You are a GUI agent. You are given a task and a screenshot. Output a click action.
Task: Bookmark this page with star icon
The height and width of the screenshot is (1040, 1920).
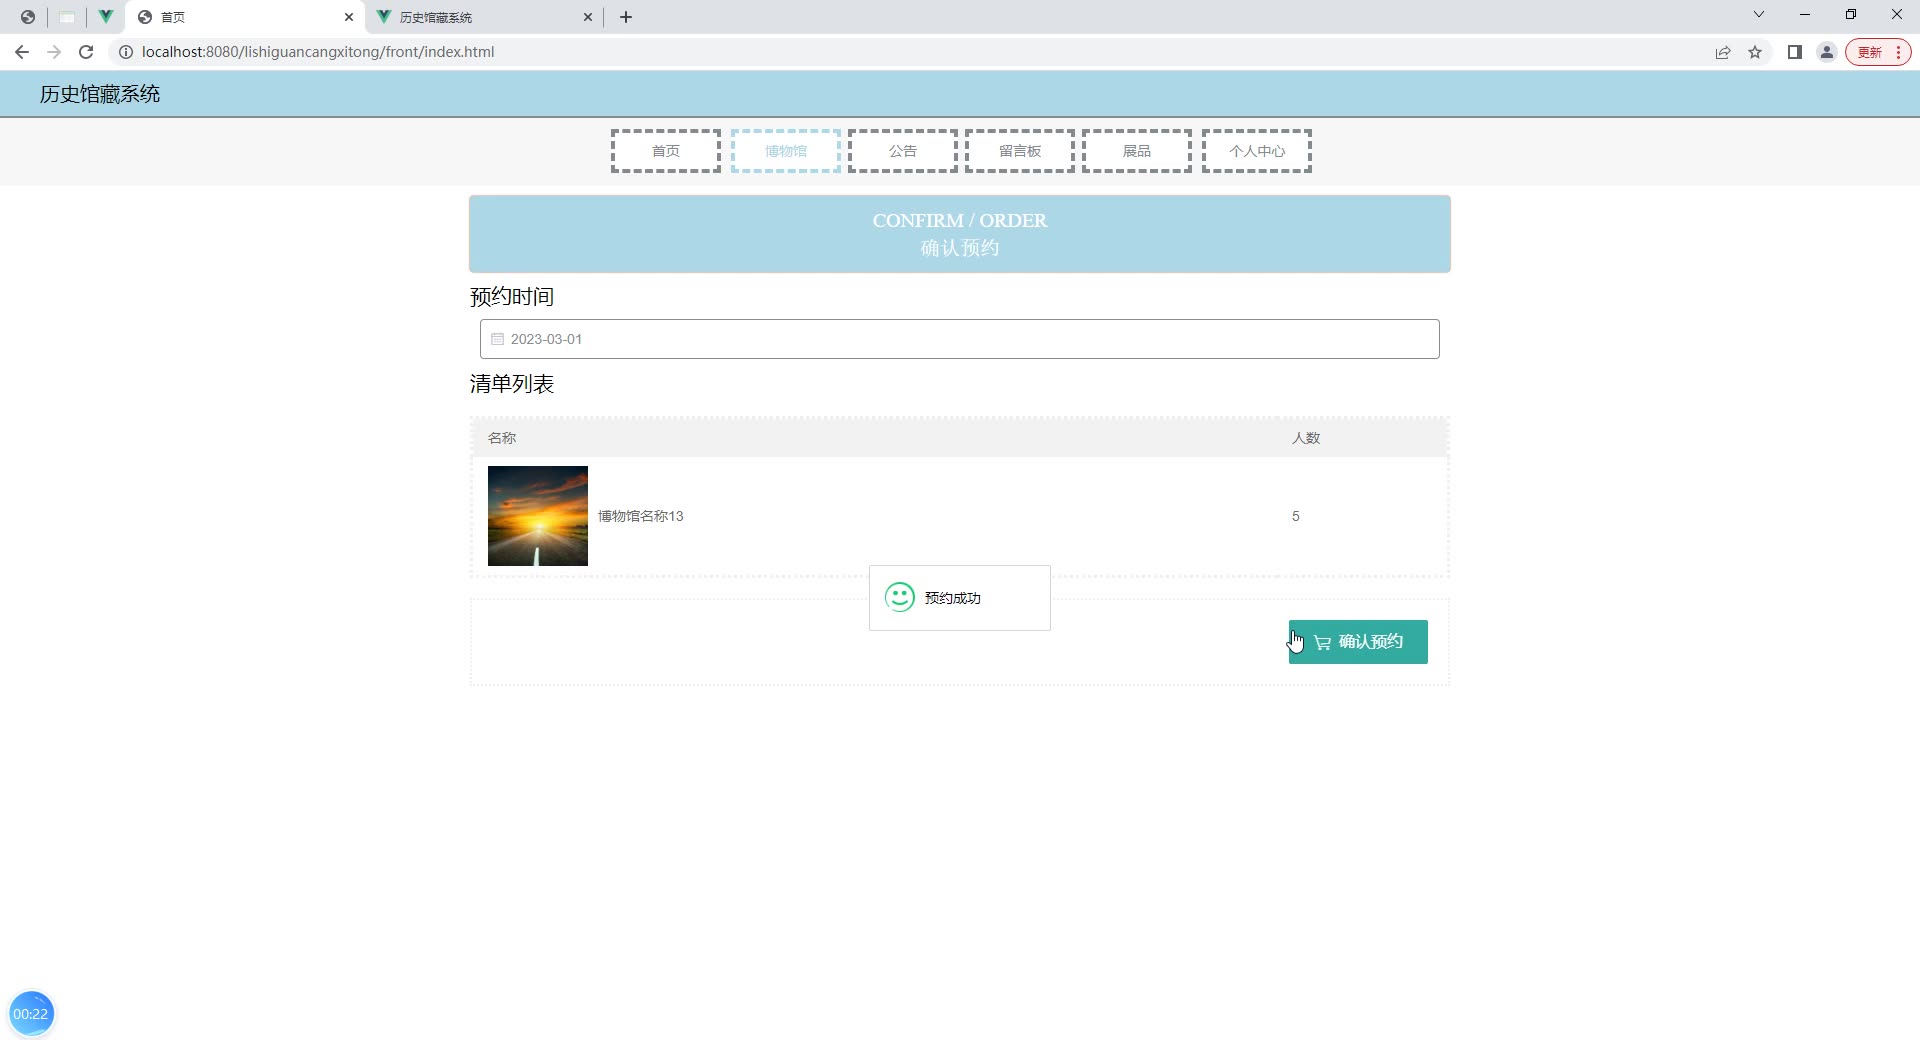[x=1755, y=52]
